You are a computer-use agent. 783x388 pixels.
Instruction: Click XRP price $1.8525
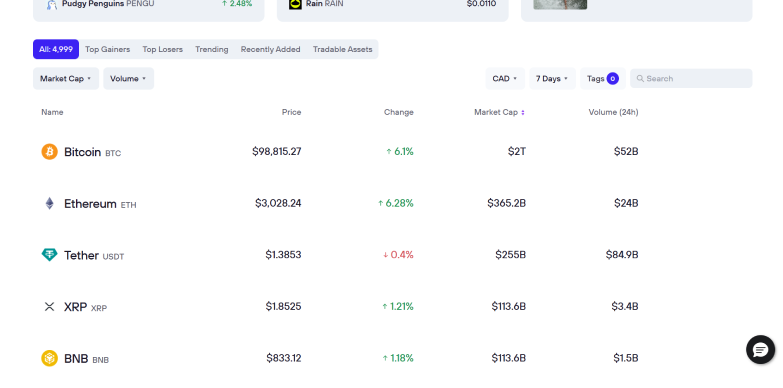point(283,307)
